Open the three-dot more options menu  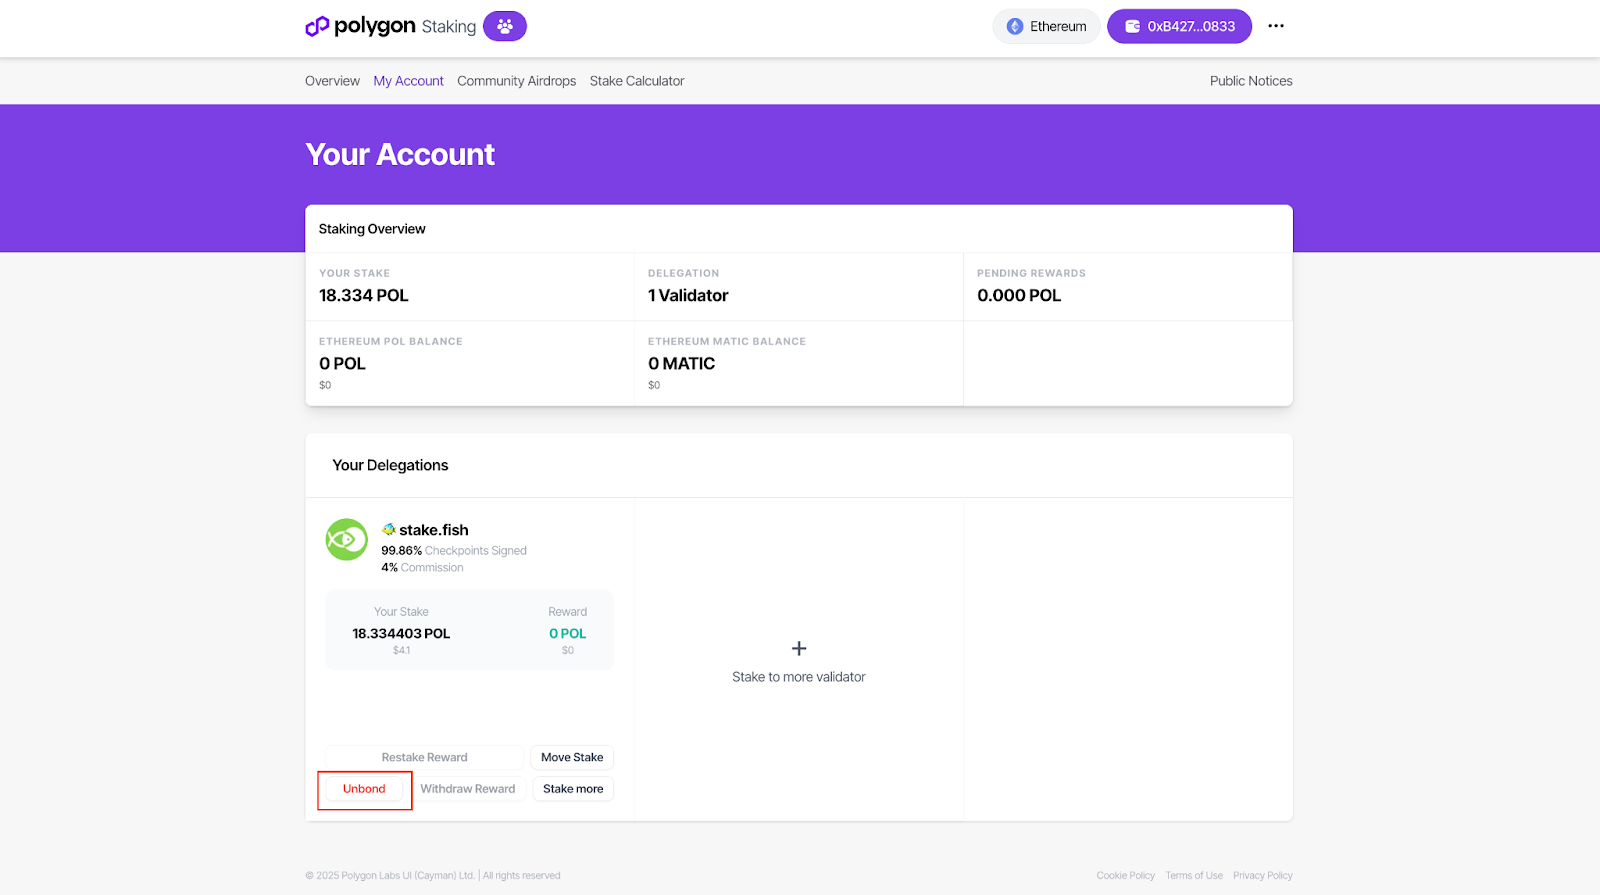click(1276, 26)
